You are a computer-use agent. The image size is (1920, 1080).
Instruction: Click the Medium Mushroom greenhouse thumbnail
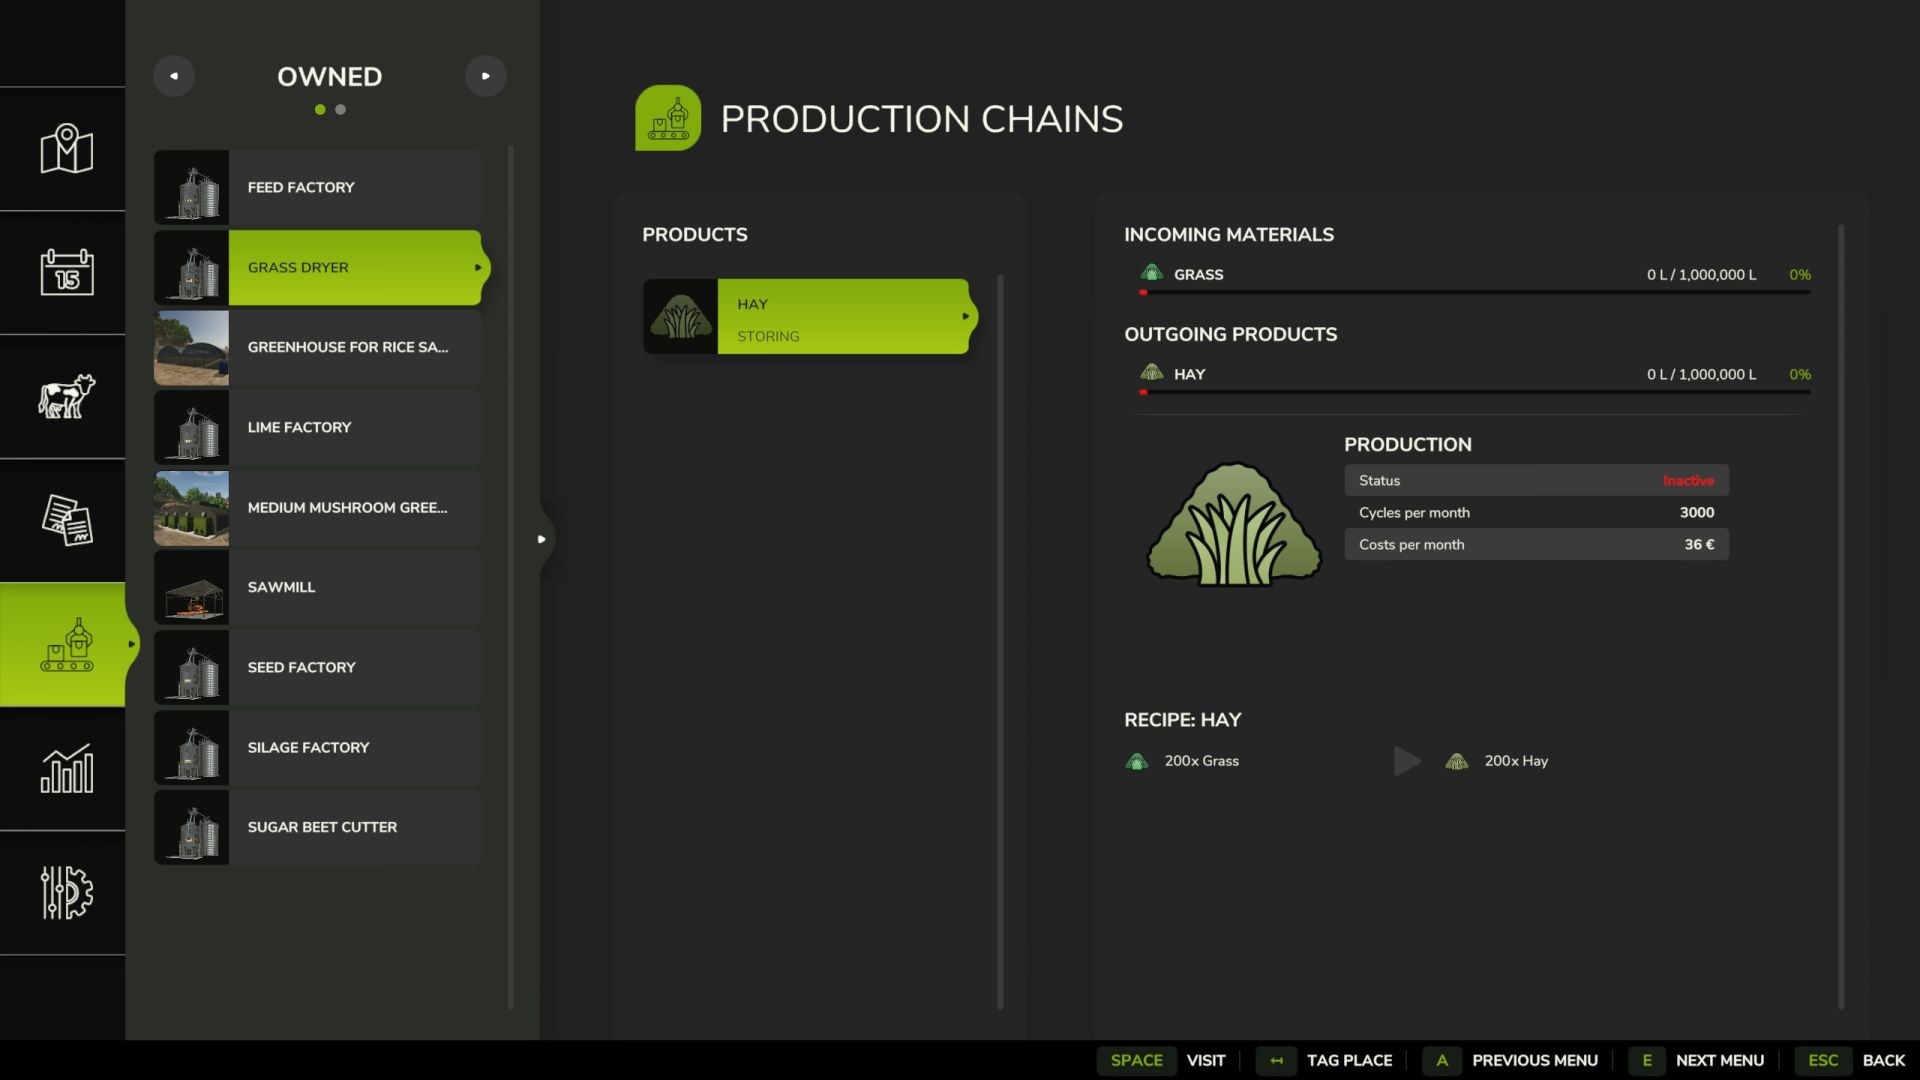coord(191,508)
